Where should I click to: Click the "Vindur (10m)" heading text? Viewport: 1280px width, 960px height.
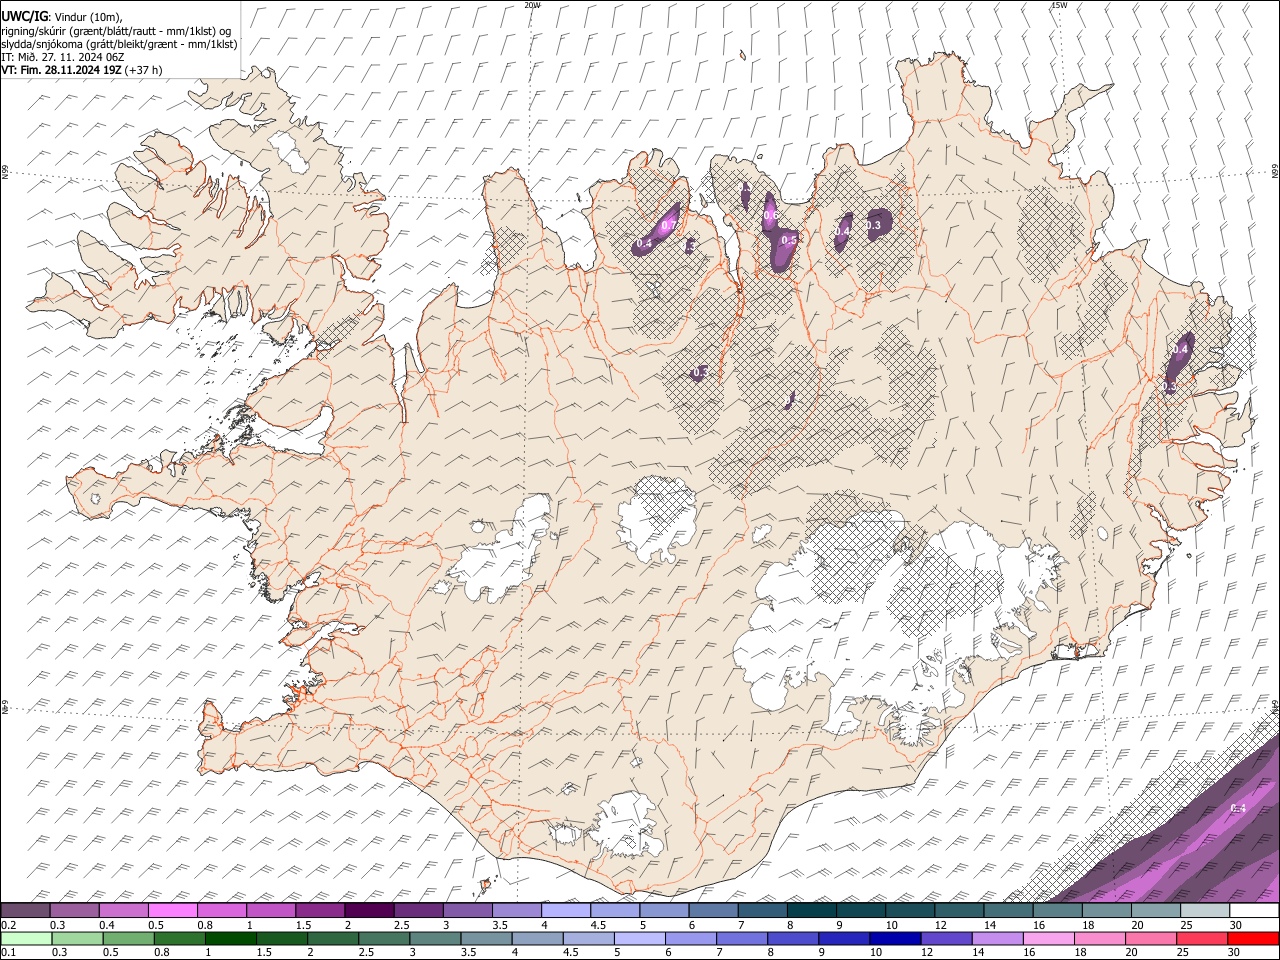click(x=87, y=17)
